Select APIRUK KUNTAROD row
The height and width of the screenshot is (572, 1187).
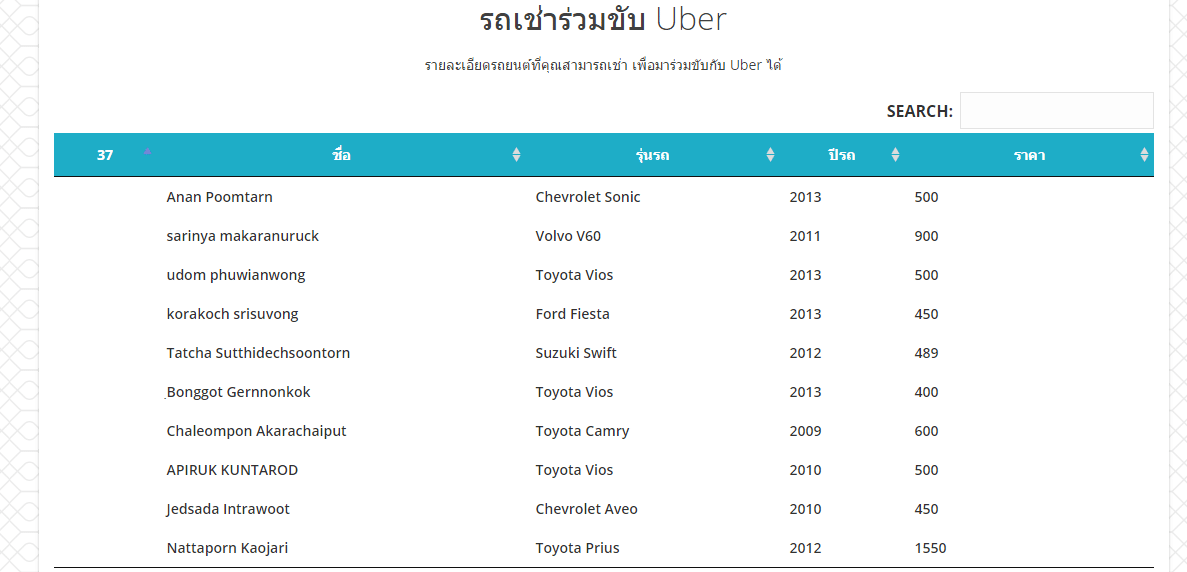pyautogui.click(x=604, y=470)
